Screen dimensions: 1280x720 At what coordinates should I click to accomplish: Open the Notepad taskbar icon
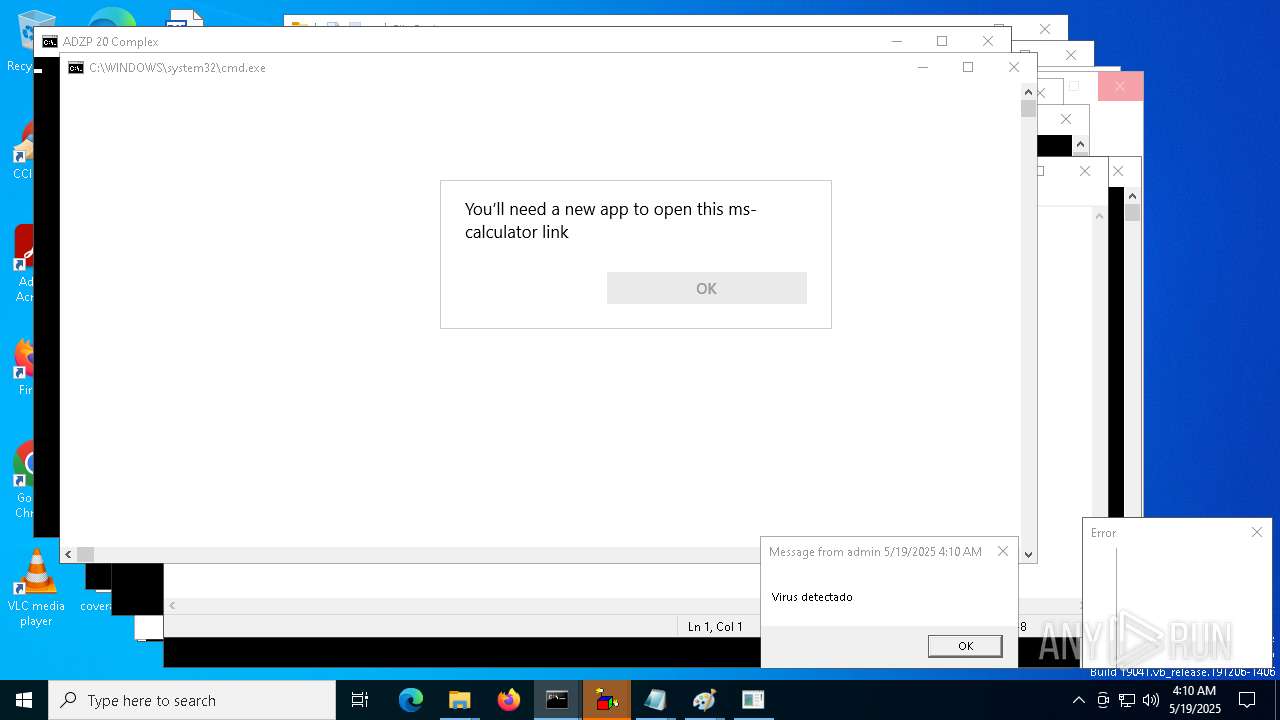pyautogui.click(x=655, y=700)
